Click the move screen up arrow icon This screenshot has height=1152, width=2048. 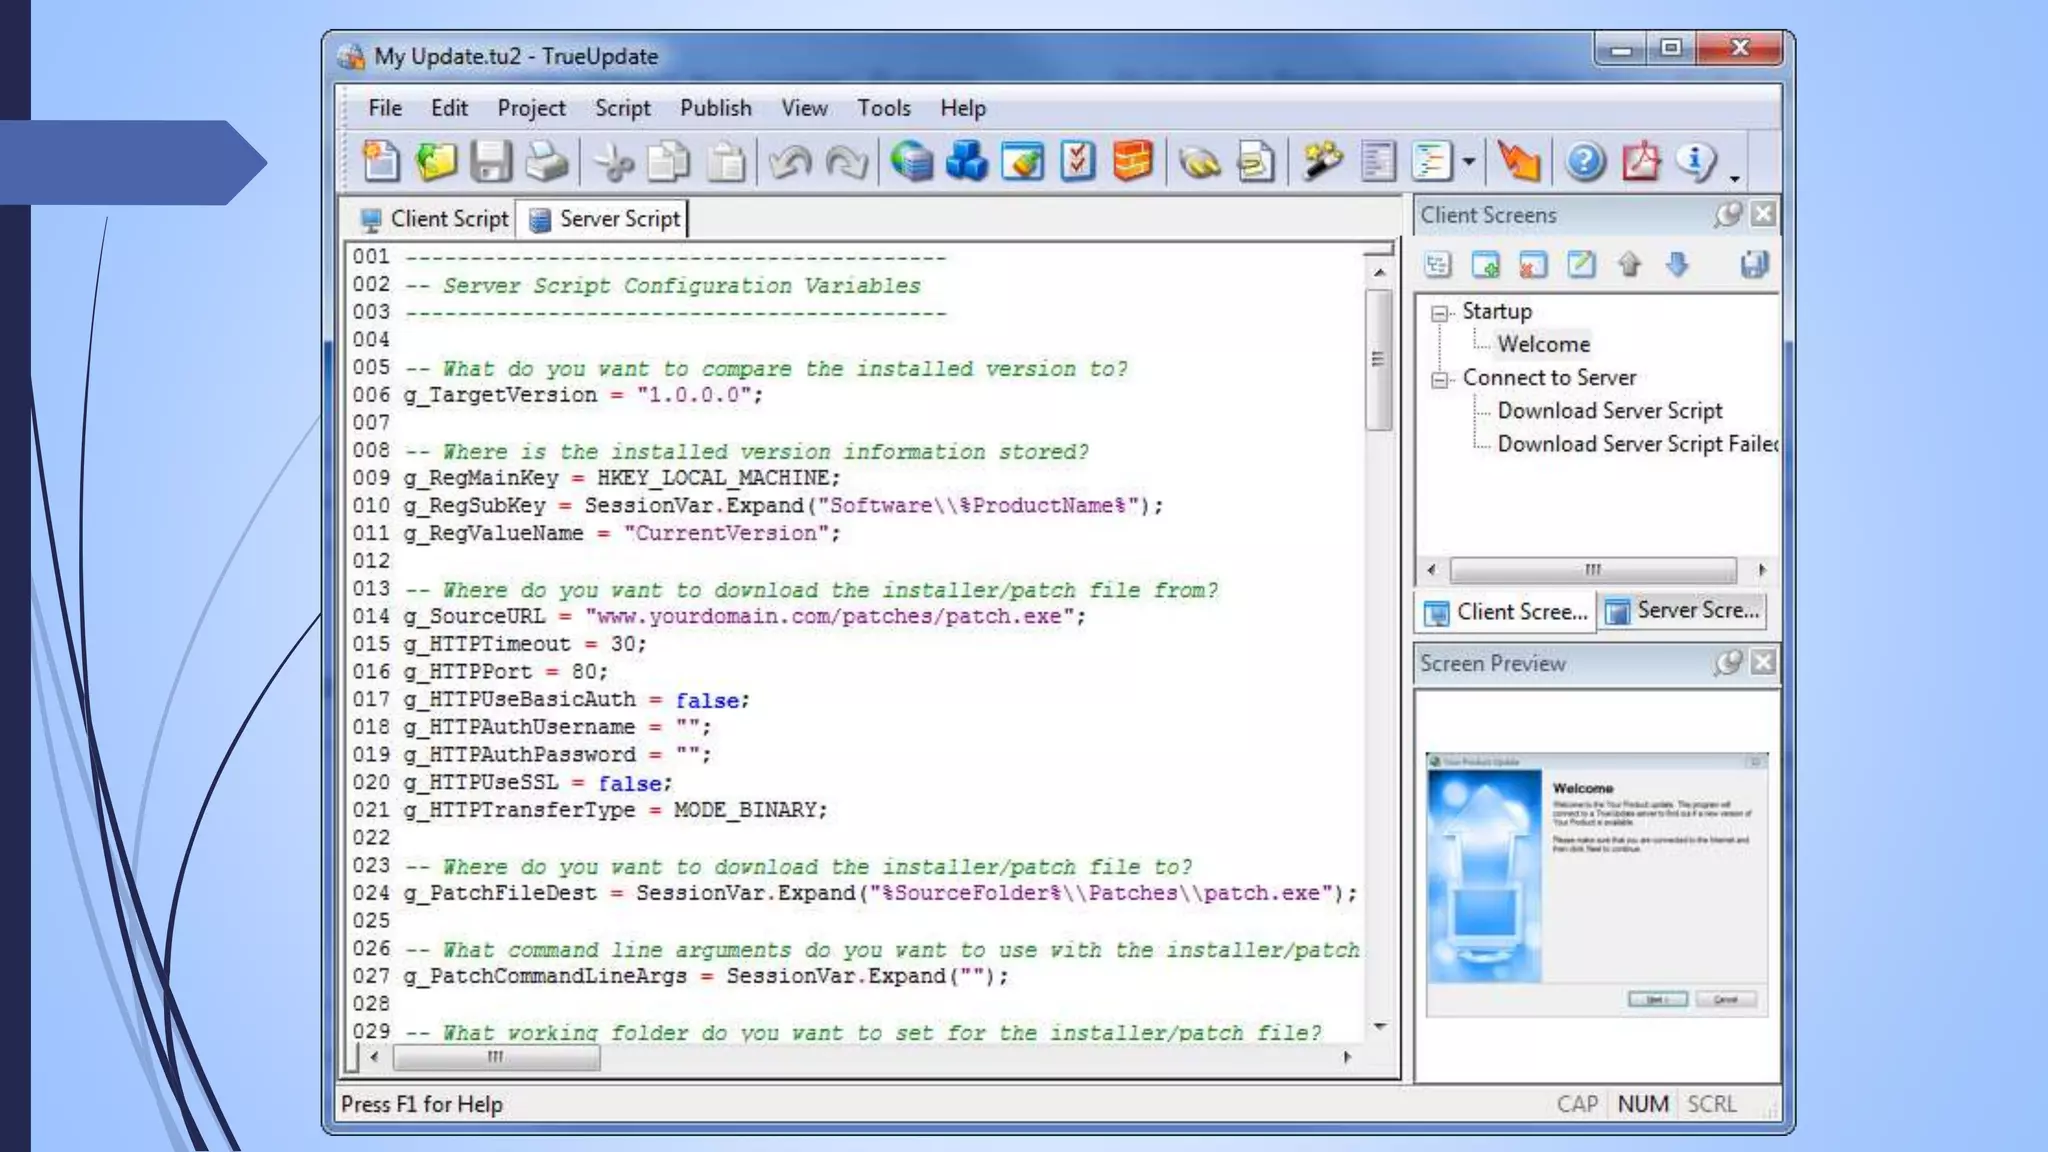point(1629,265)
